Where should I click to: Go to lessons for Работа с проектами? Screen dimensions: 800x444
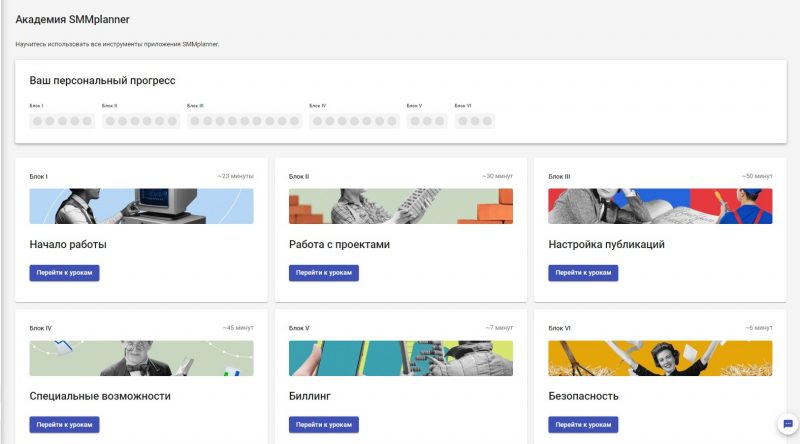(x=323, y=273)
